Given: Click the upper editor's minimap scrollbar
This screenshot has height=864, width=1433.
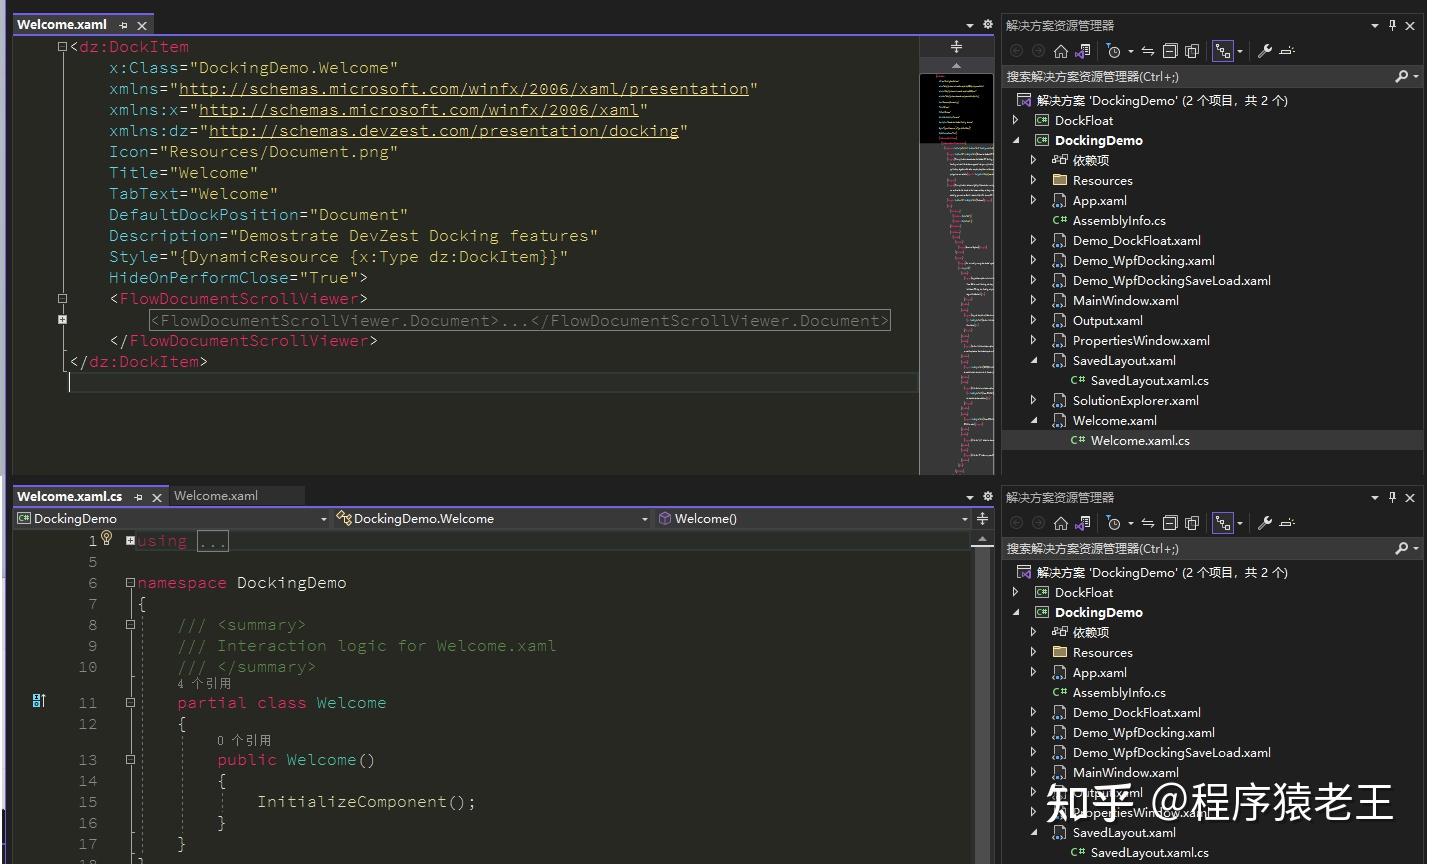Looking at the screenshot, I should pos(957,300).
